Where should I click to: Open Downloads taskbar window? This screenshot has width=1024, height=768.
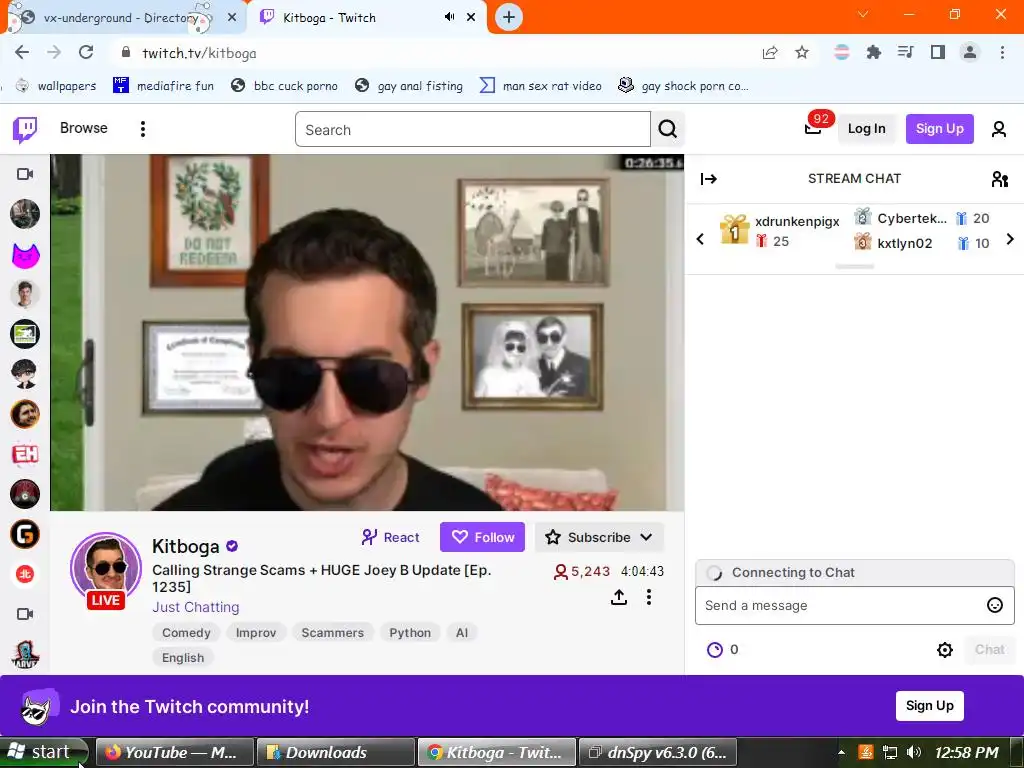pyautogui.click(x=336, y=752)
